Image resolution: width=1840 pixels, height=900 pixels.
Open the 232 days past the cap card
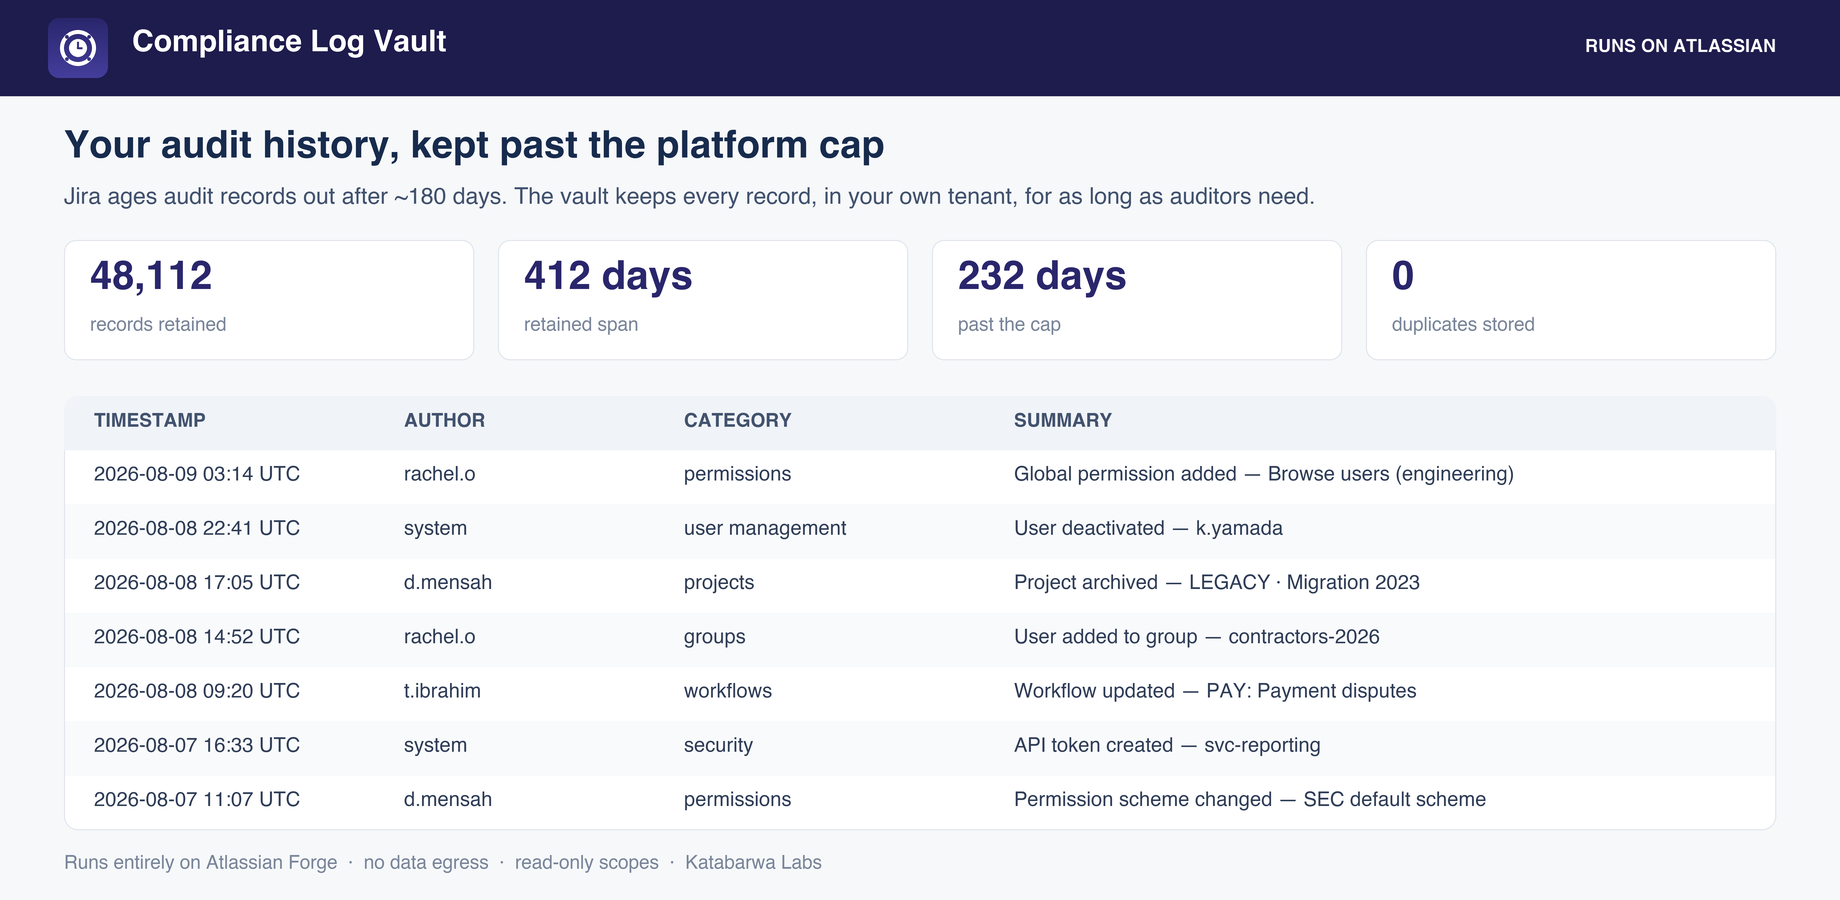1137,300
